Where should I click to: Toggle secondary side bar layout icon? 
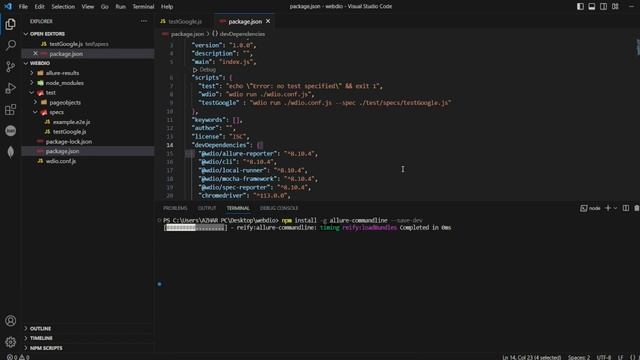(603, 7)
